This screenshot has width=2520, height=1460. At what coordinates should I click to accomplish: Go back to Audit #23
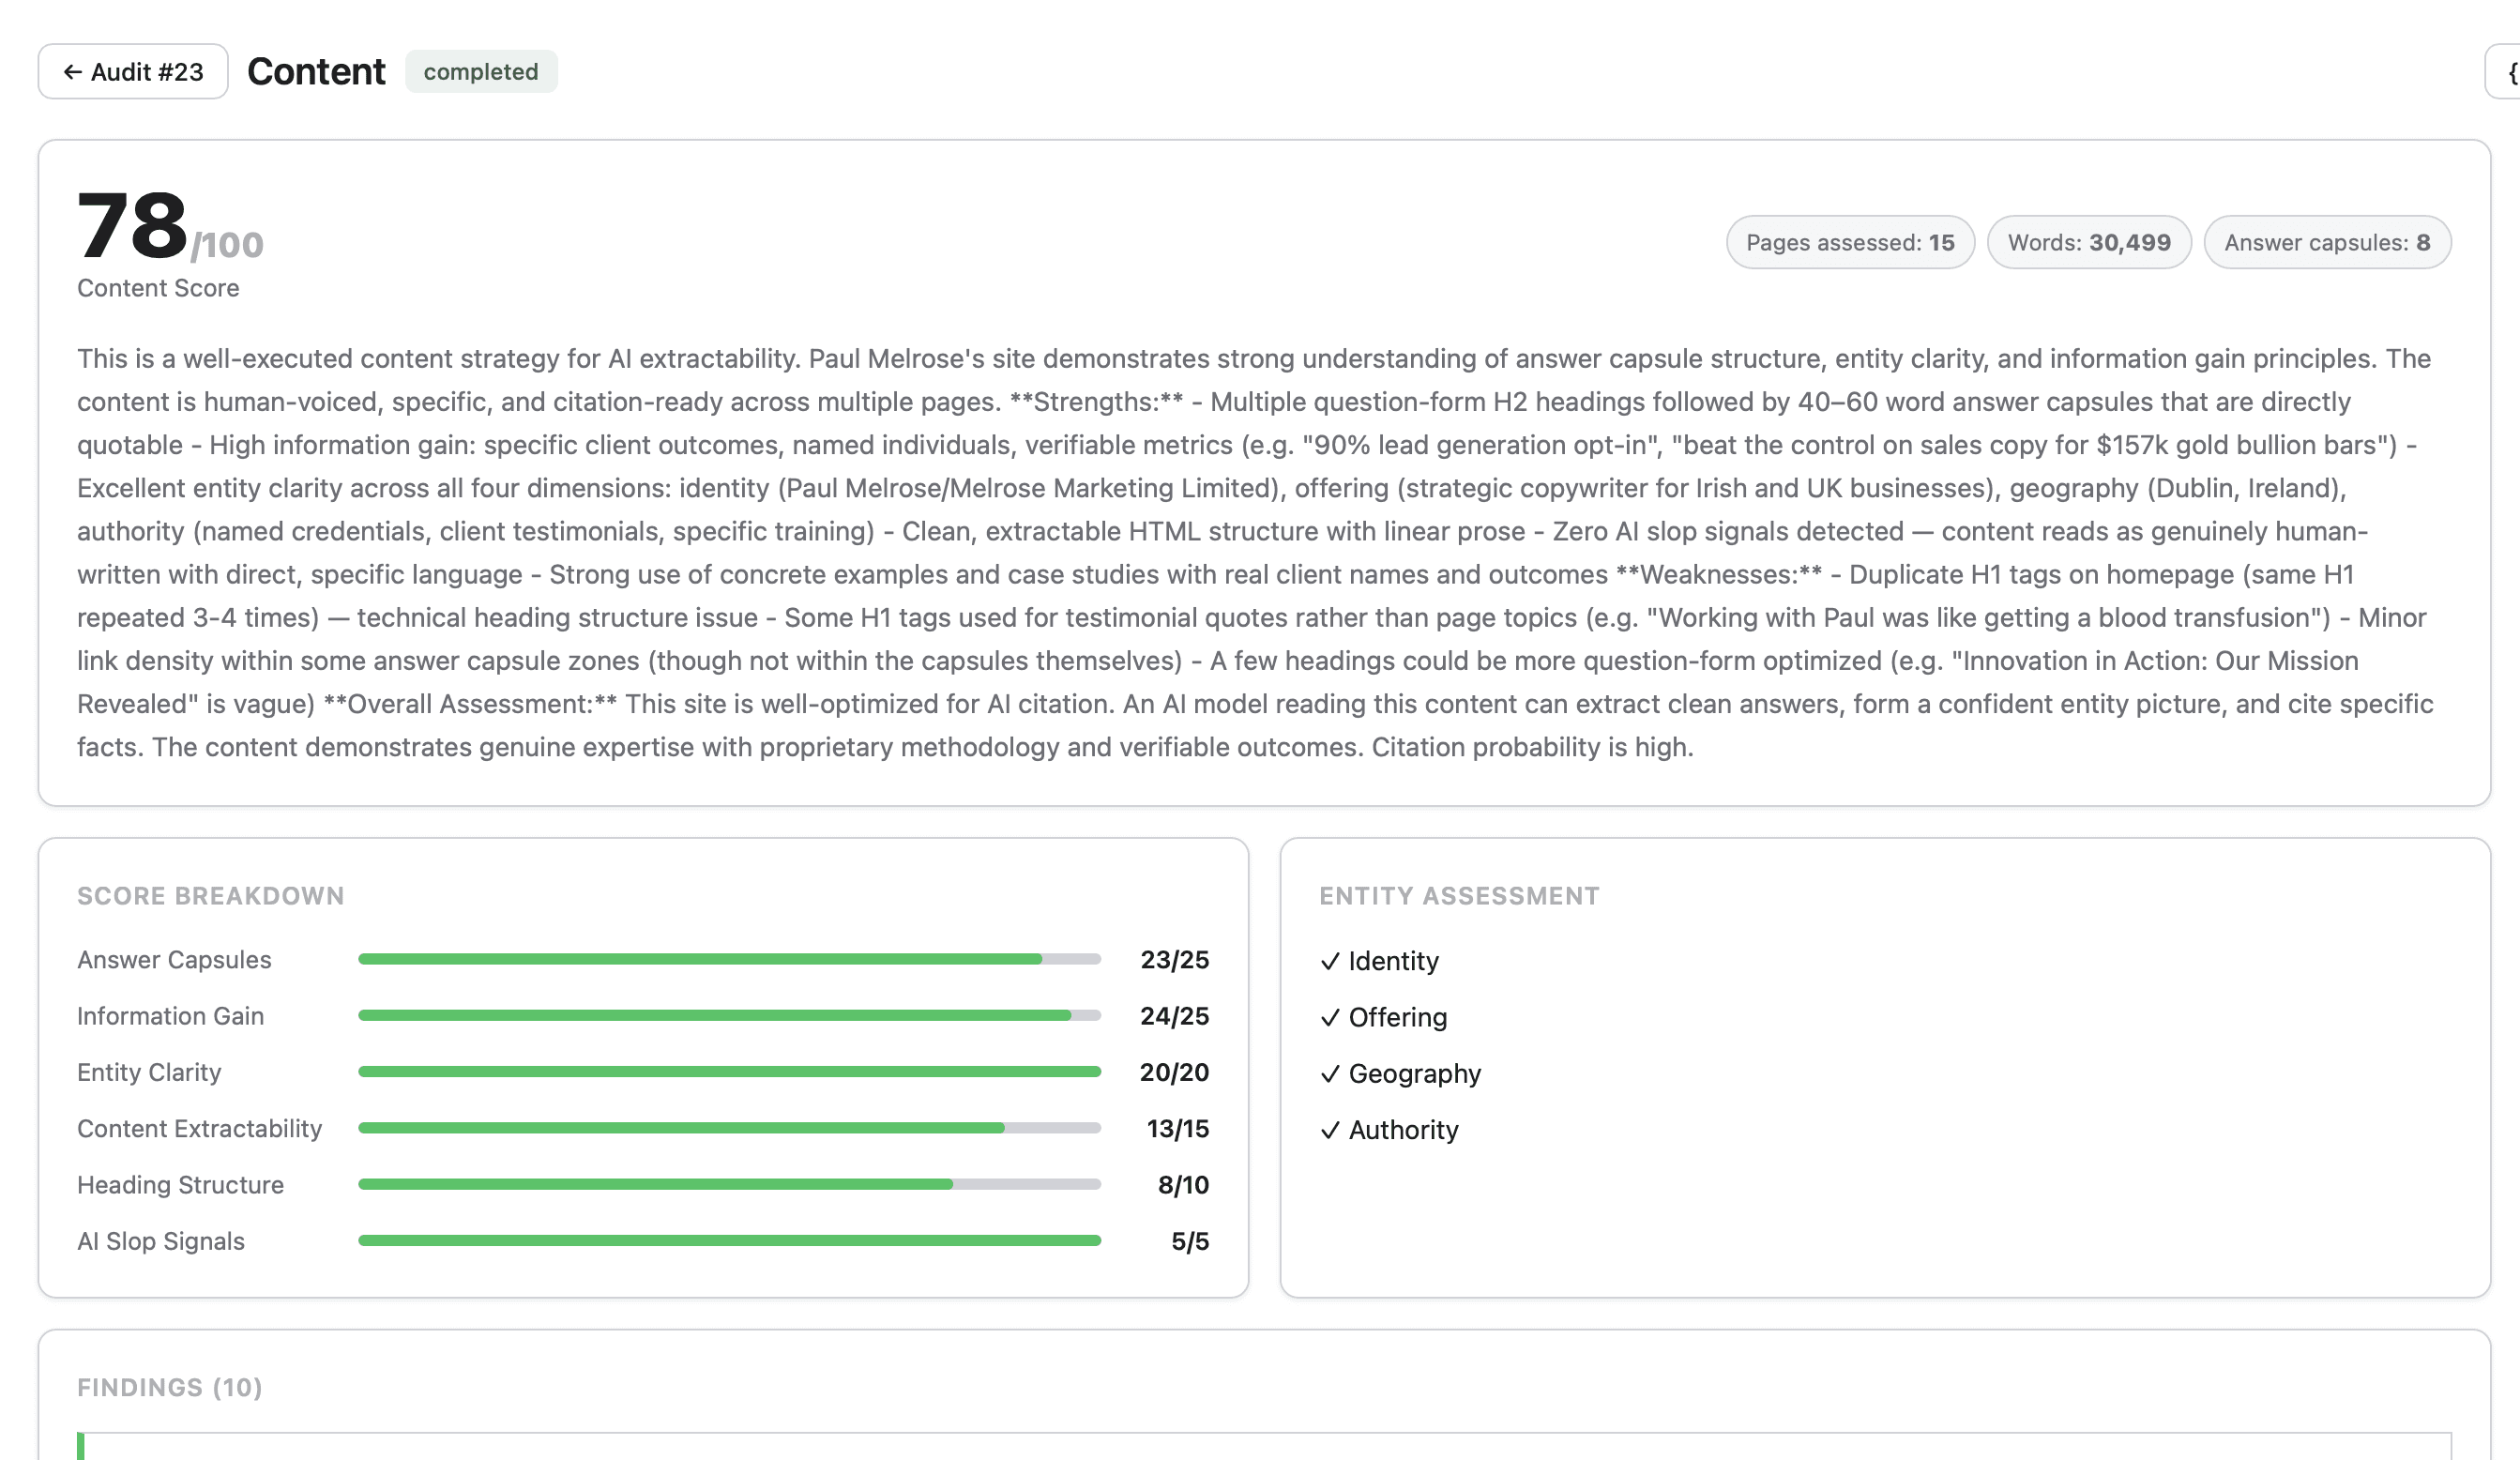tap(133, 72)
